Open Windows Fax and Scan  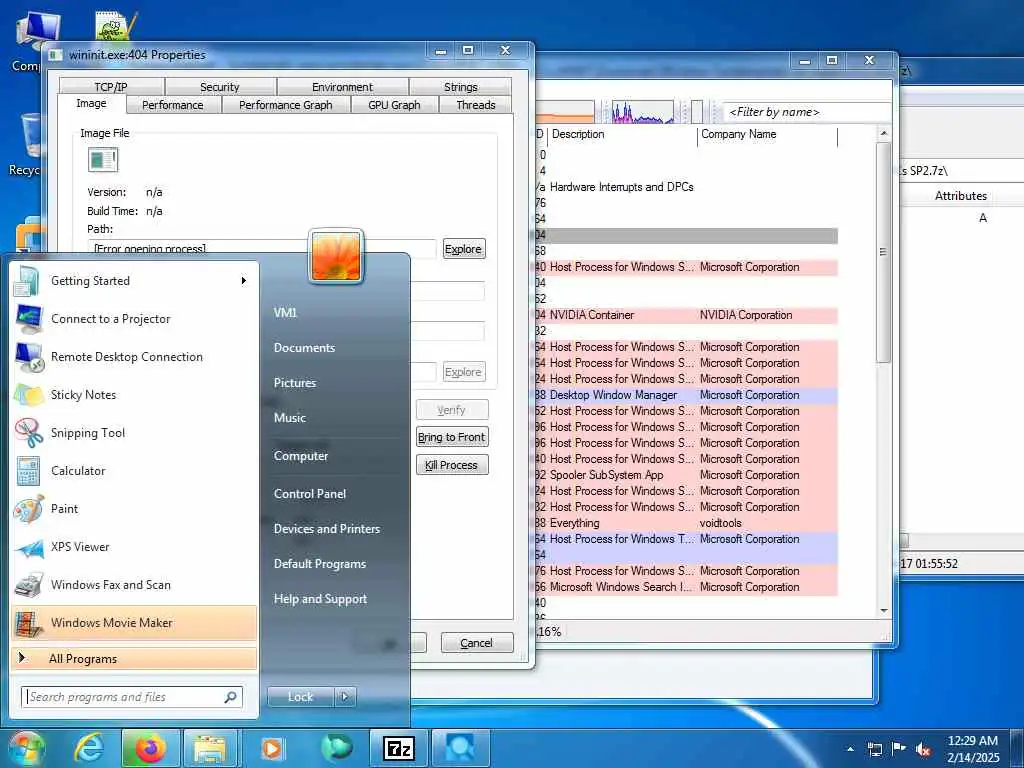tap(134, 584)
